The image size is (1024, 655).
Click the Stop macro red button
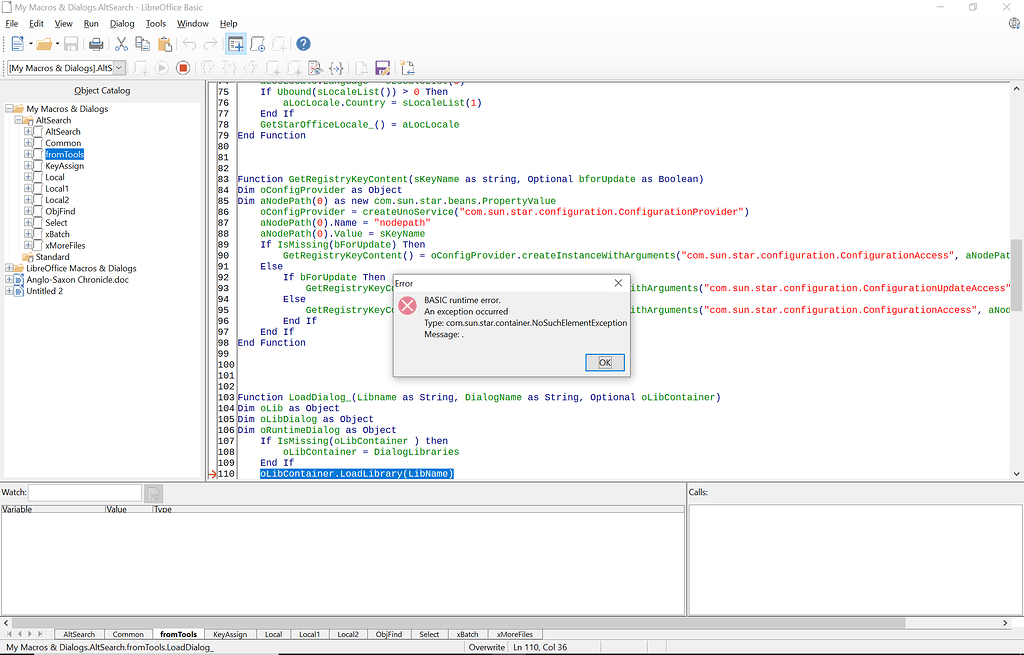183,68
